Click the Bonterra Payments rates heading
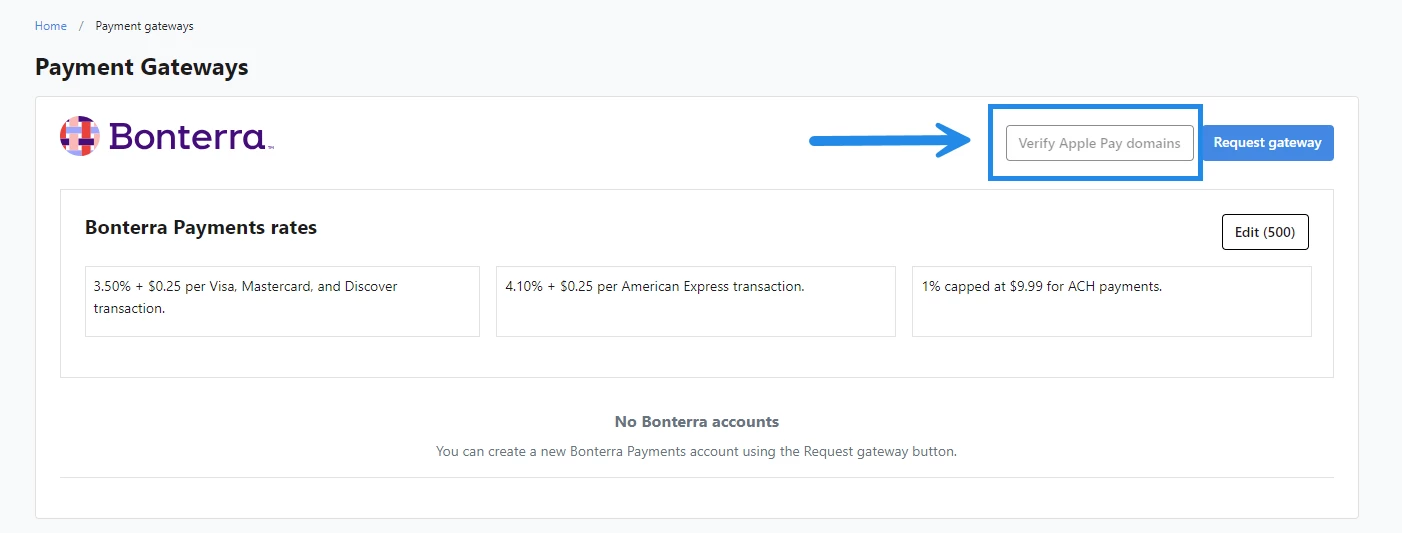Viewport: 1402px width, 533px height. [201, 228]
